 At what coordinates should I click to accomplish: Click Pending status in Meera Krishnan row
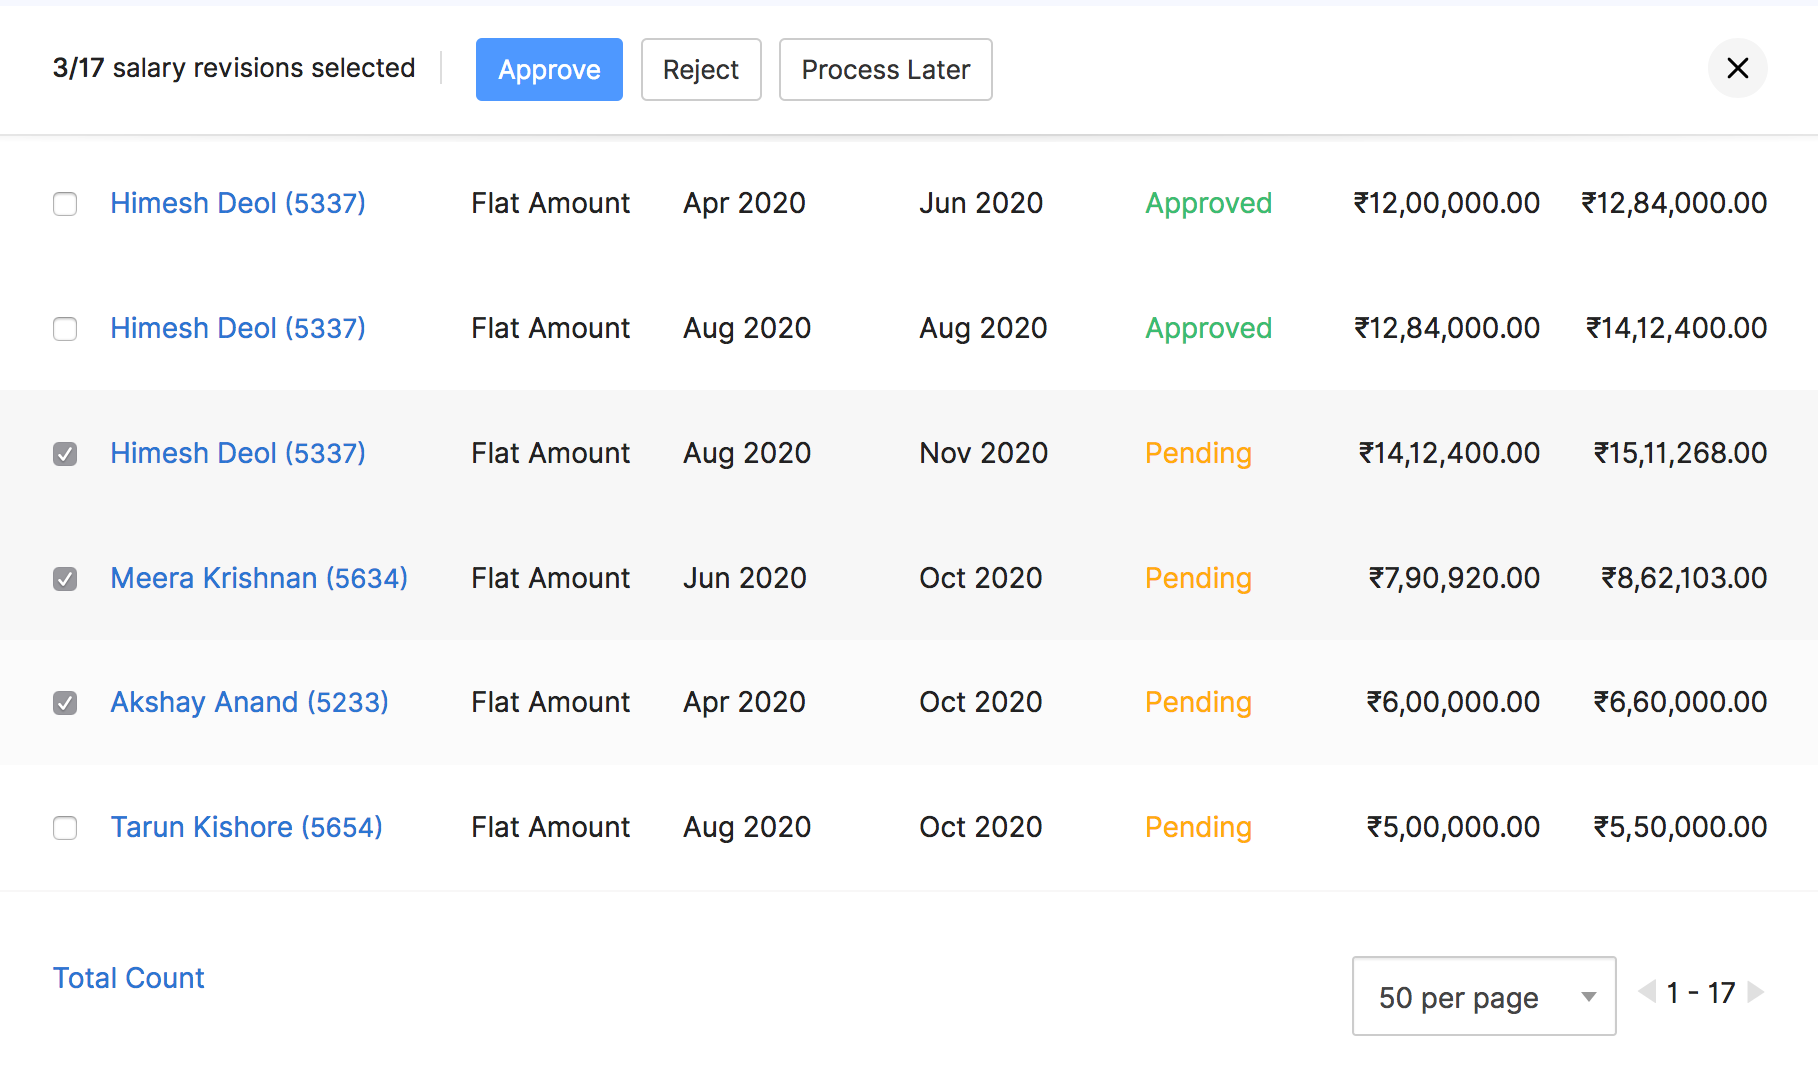(1198, 578)
